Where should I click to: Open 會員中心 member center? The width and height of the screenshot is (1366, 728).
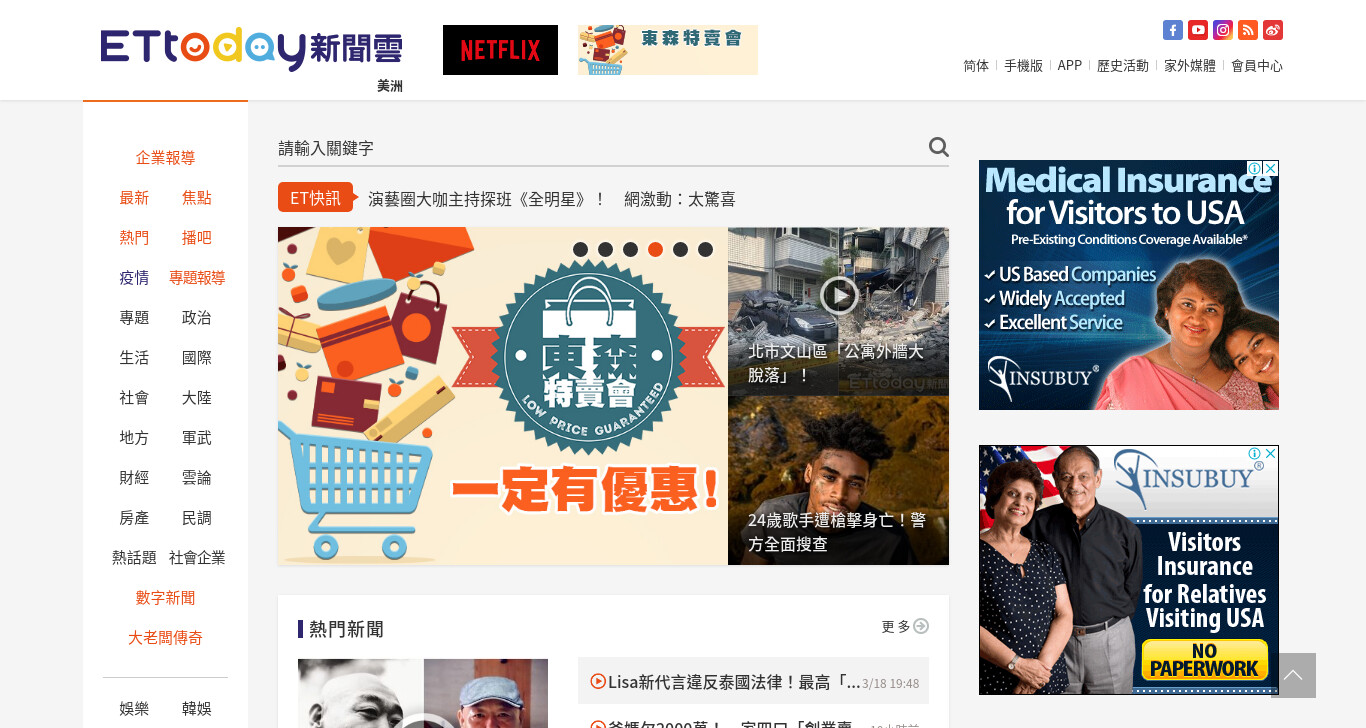click(1257, 65)
